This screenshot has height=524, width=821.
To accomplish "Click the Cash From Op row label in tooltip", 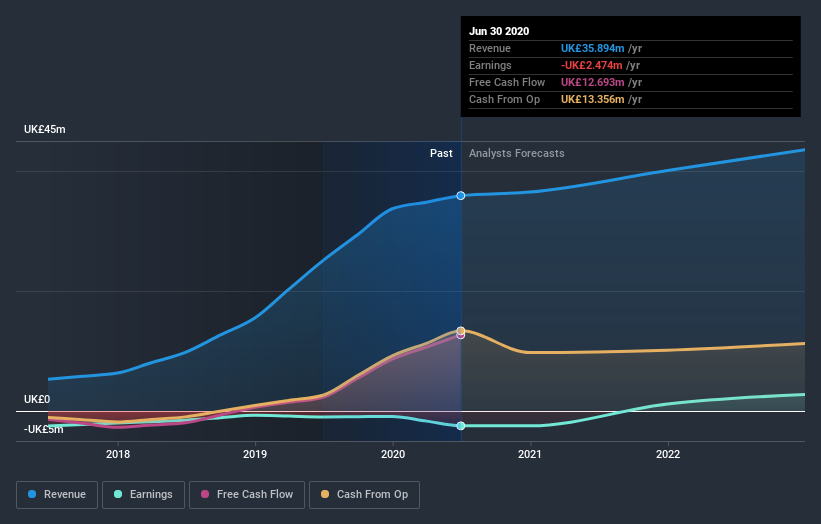I will (x=504, y=99).
